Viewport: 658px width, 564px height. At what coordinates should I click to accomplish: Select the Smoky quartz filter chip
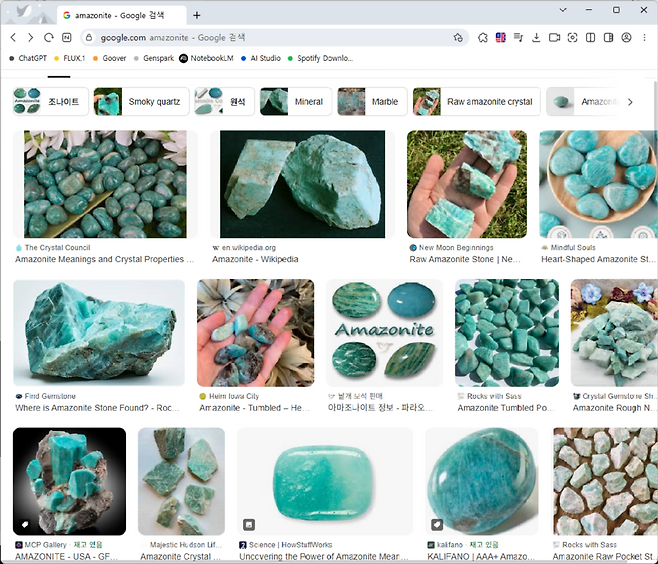[x=141, y=102]
